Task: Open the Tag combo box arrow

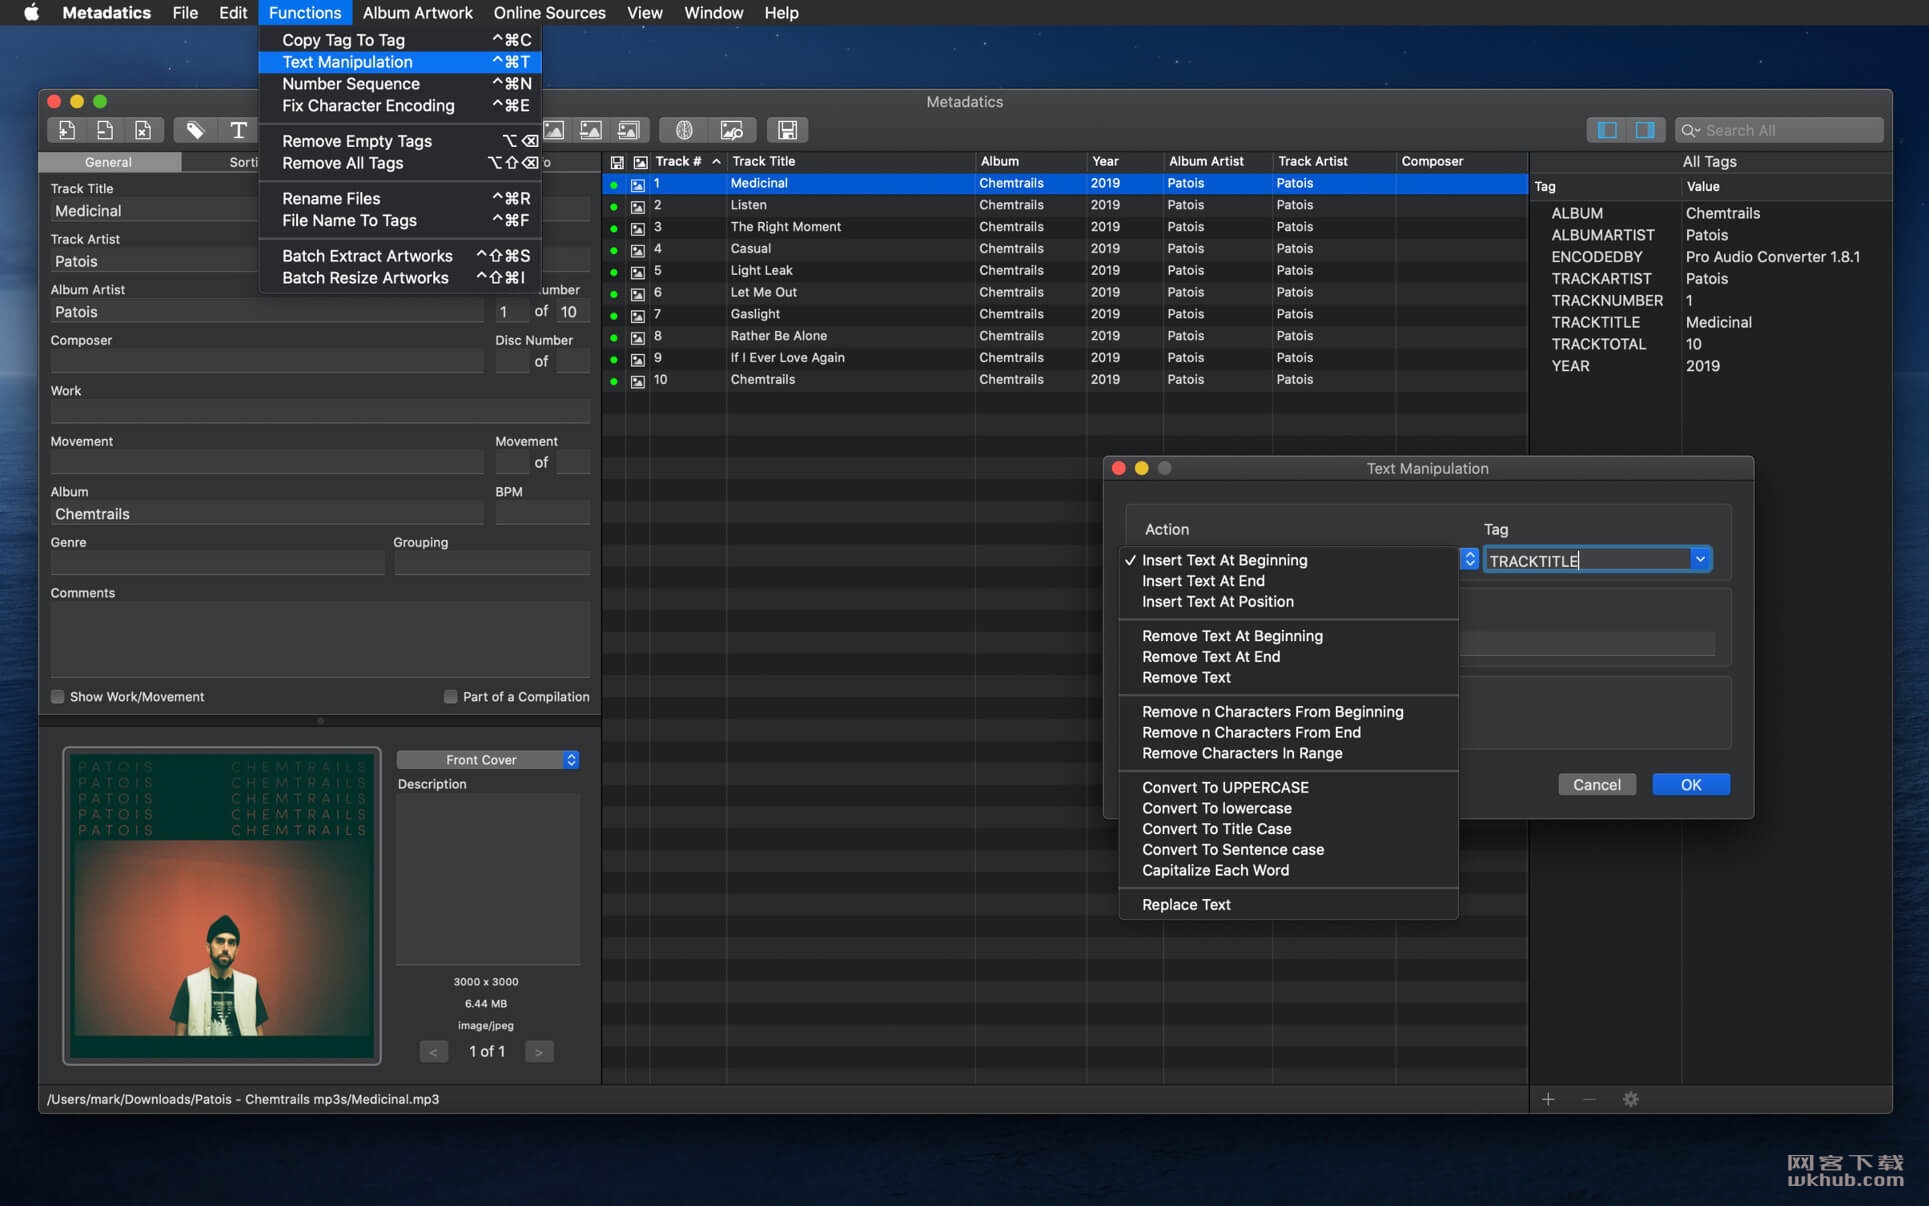Action: pos(1700,560)
